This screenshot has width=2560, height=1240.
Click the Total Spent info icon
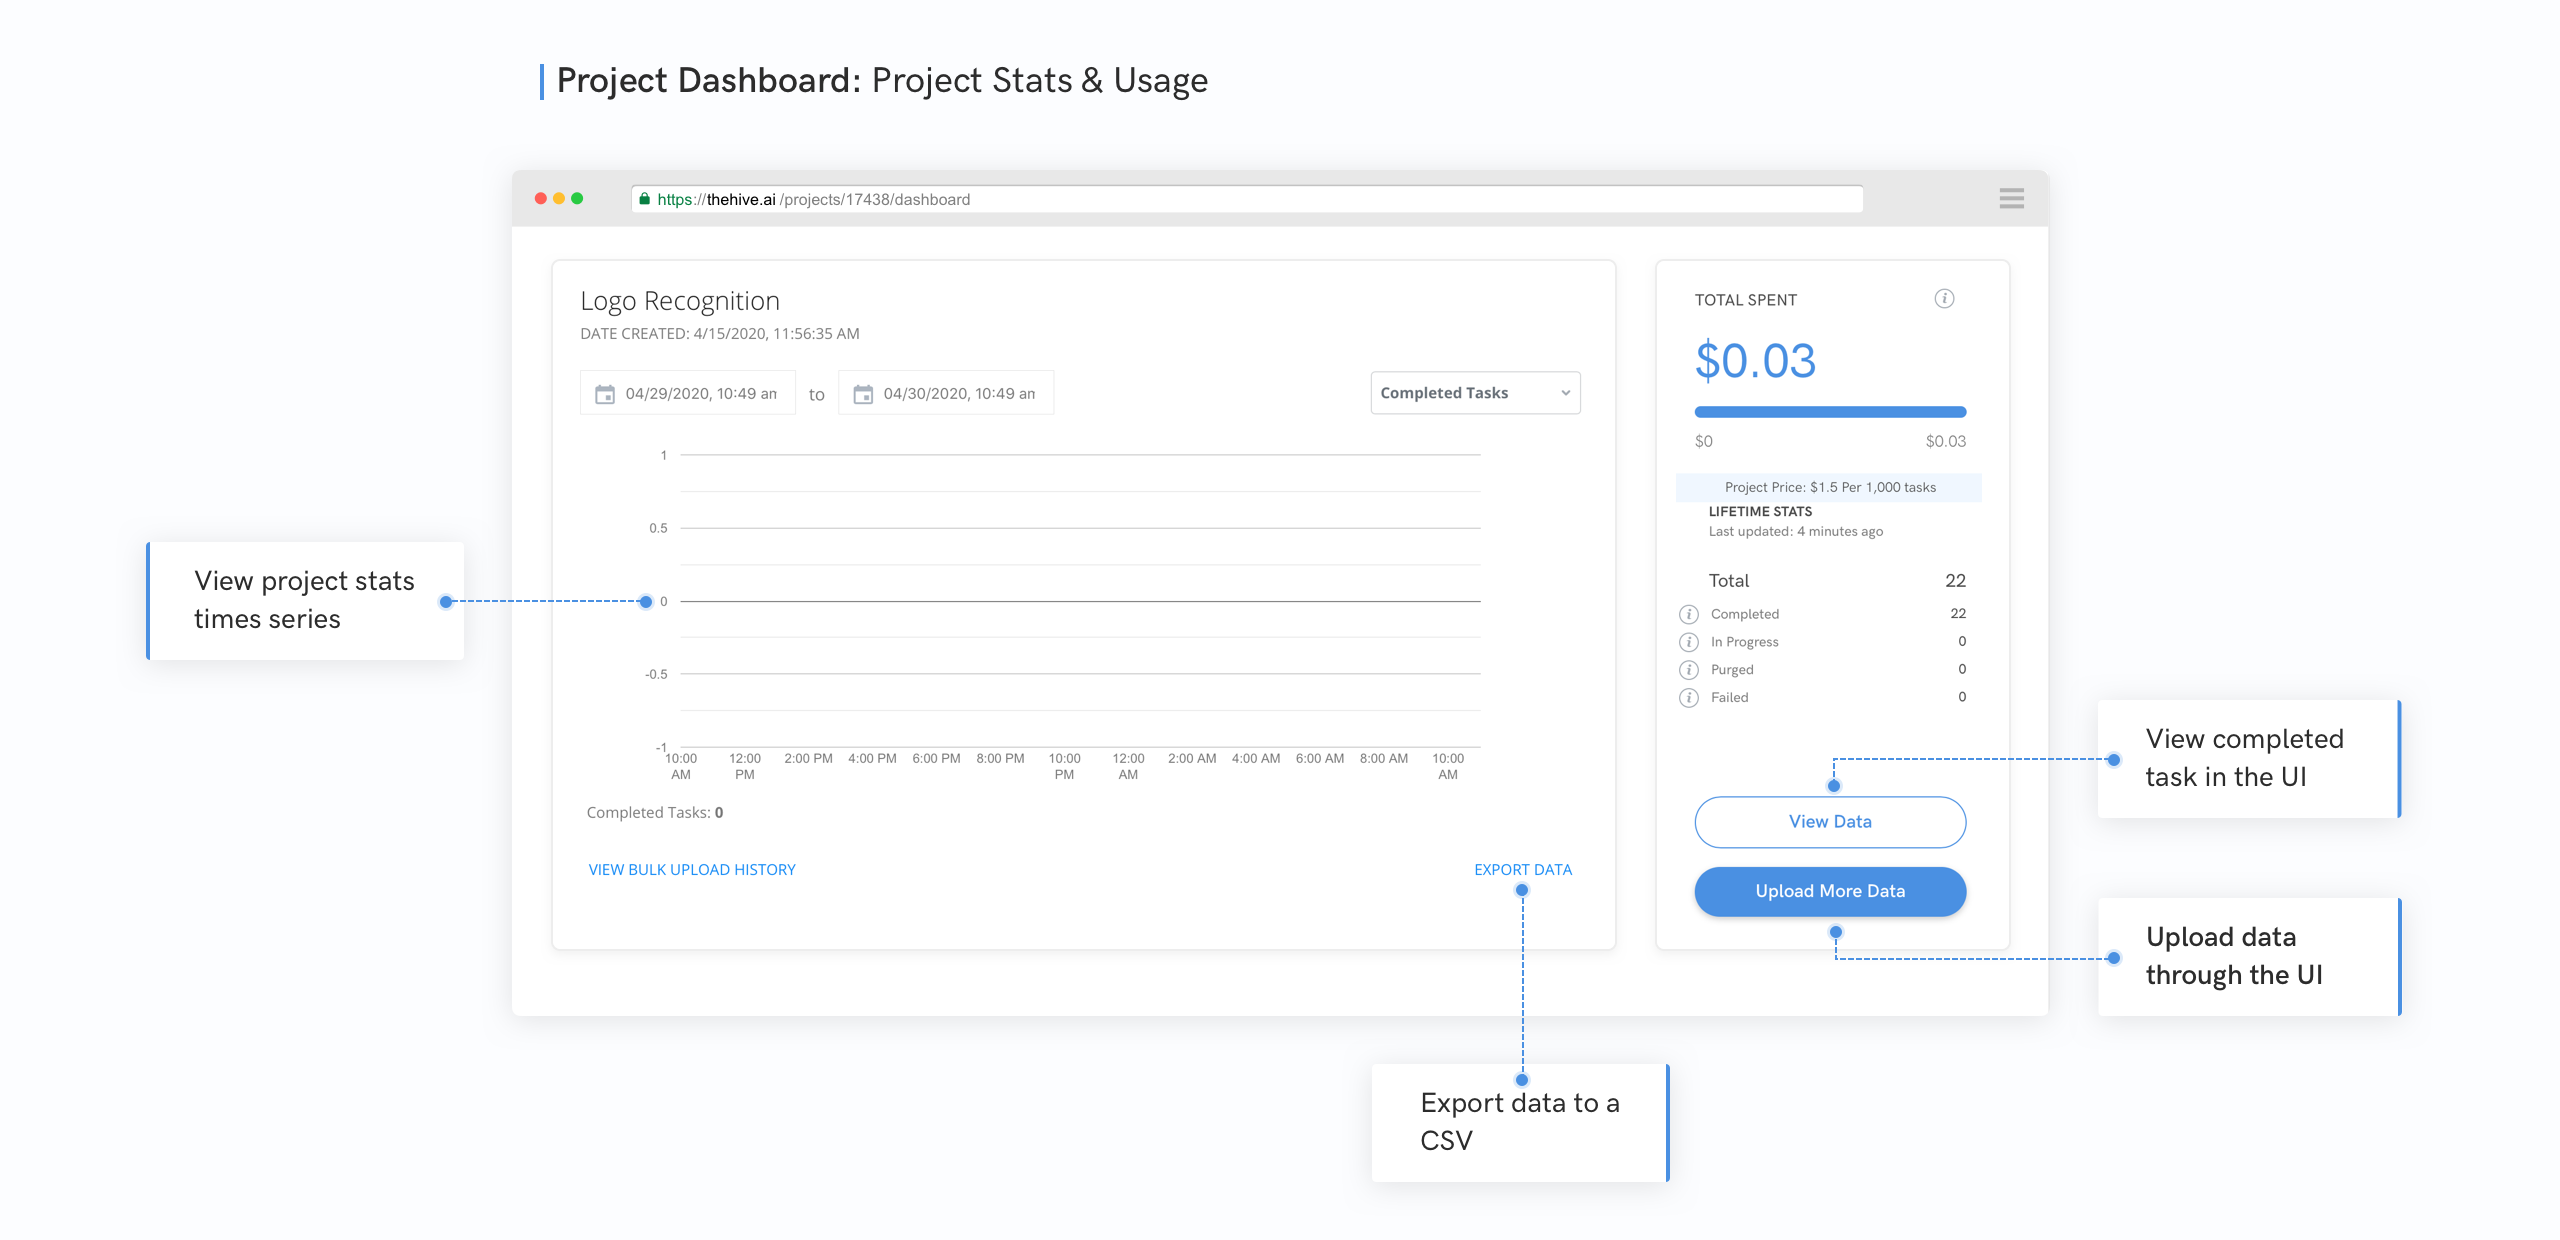point(1944,298)
